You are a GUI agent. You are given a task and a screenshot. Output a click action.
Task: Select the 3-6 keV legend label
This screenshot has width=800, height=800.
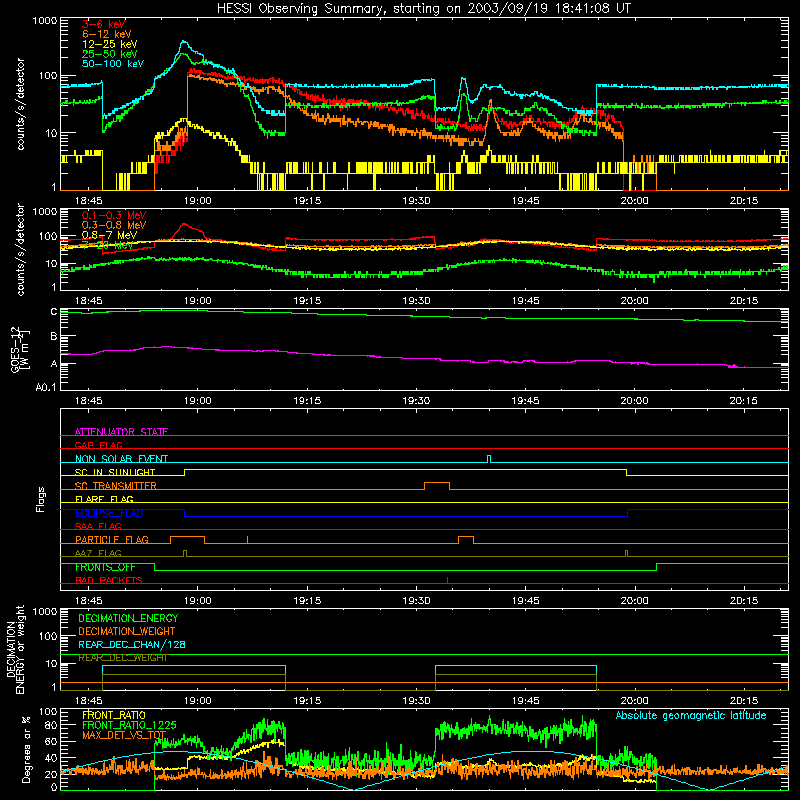[104, 24]
